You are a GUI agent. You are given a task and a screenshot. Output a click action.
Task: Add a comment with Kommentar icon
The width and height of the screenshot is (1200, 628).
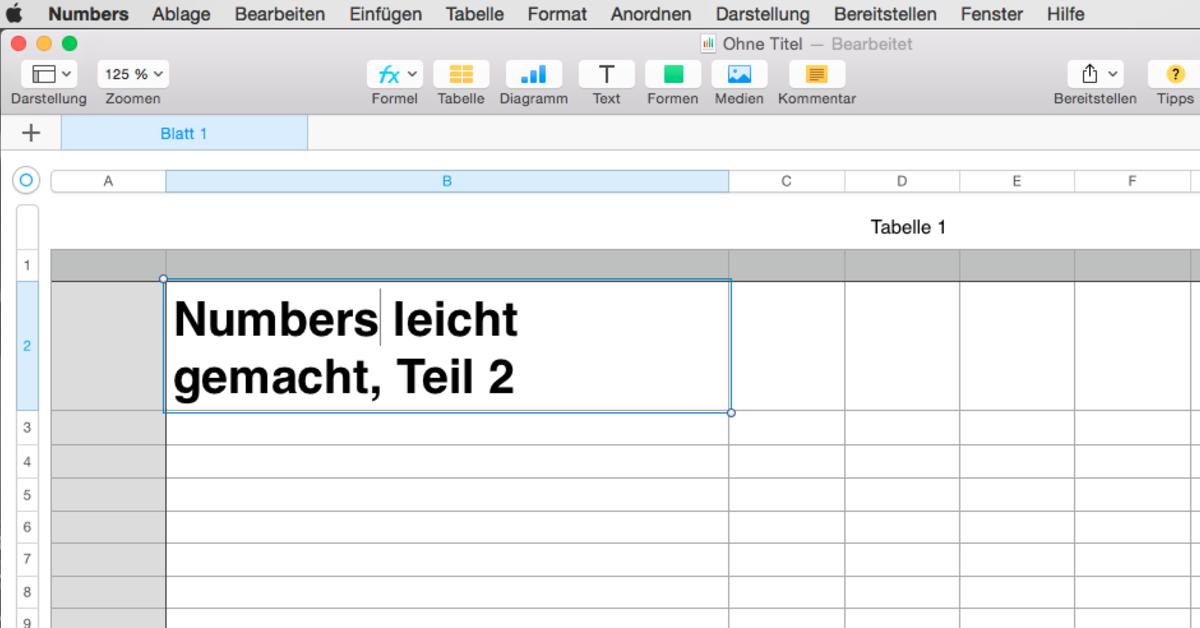click(817, 74)
